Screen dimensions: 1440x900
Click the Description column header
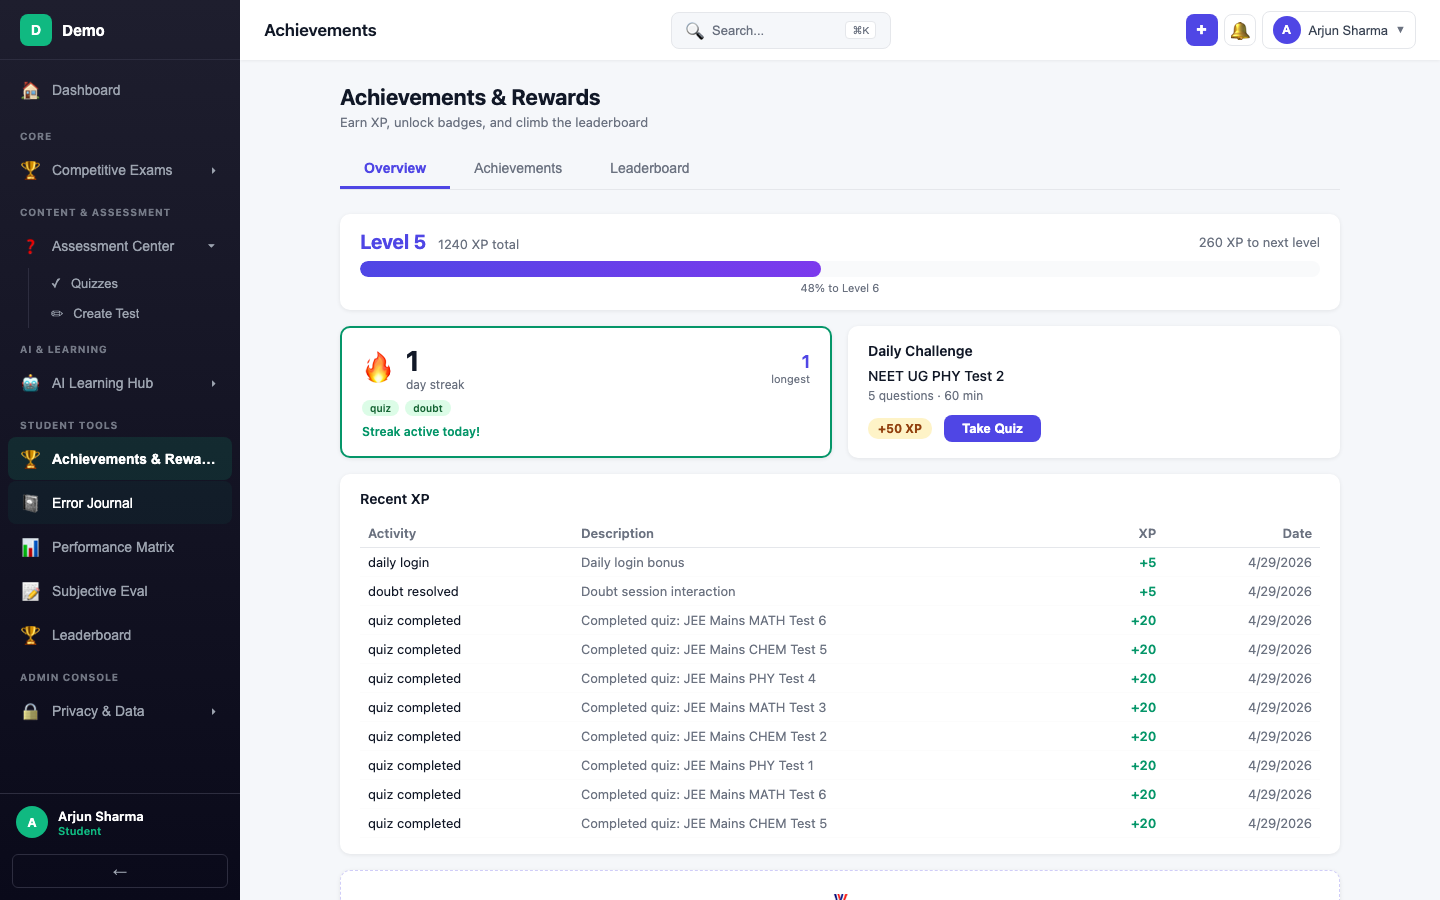tap(617, 534)
